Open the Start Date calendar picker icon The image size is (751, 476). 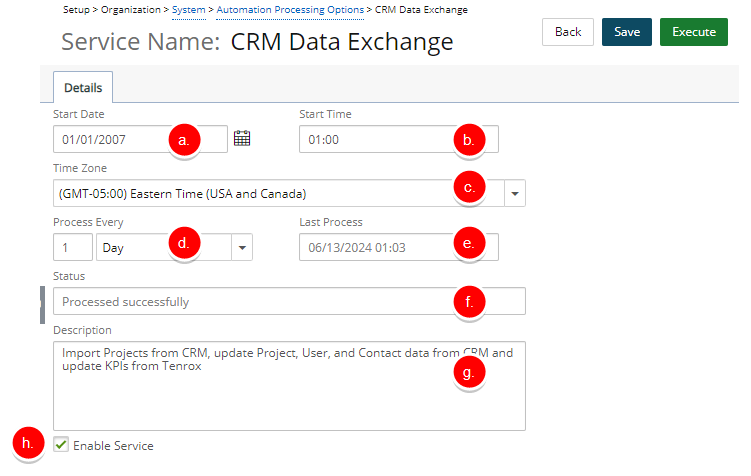(x=242, y=138)
